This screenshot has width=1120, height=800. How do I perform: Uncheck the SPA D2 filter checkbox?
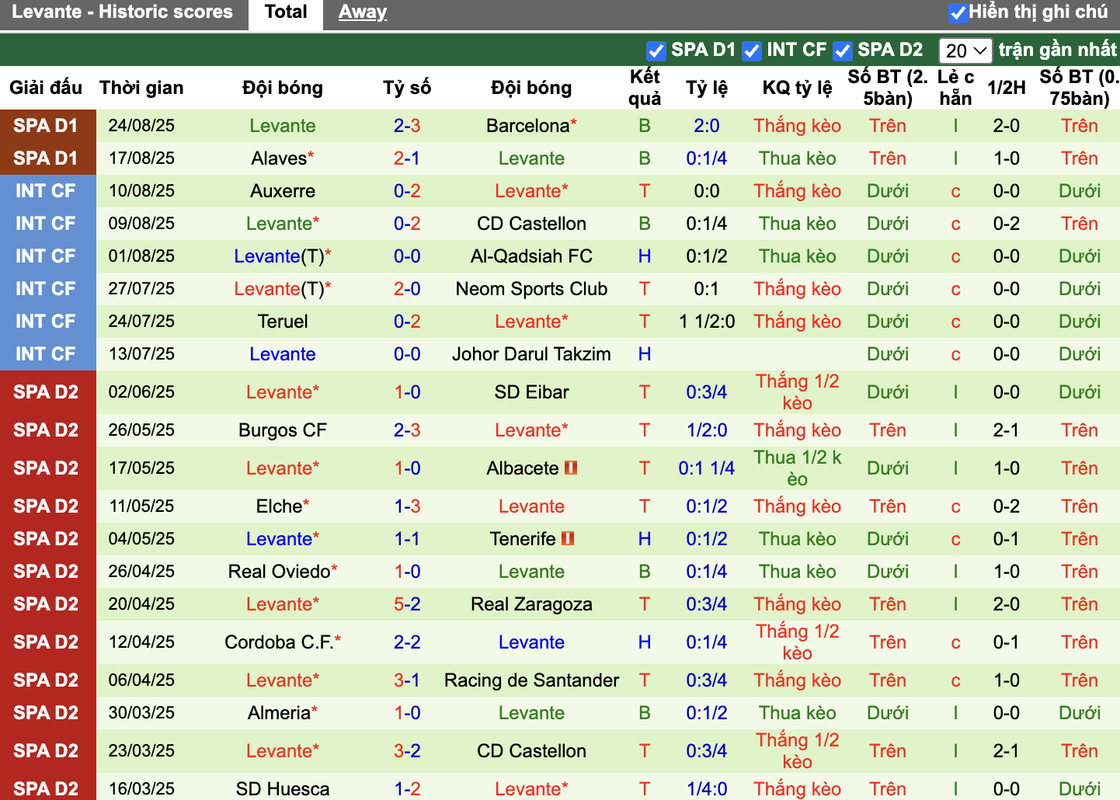pyautogui.click(x=842, y=51)
